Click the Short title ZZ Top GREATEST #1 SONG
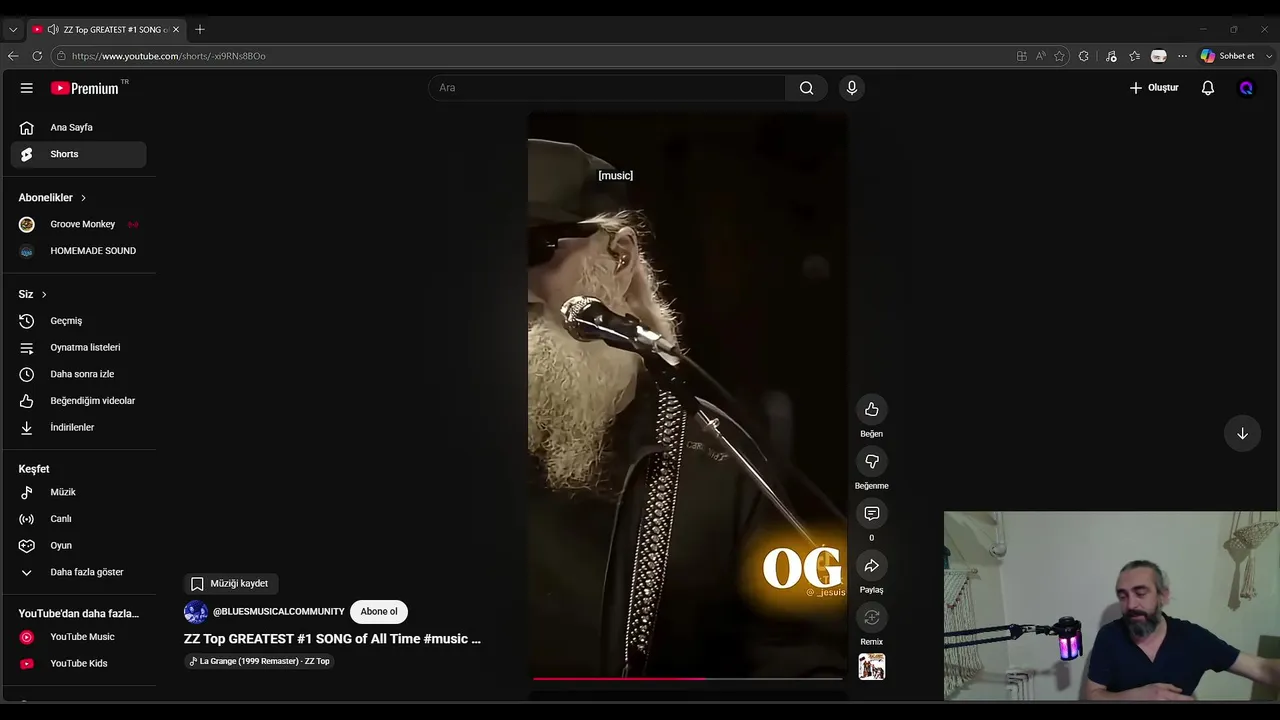This screenshot has width=1280, height=720. coord(332,639)
